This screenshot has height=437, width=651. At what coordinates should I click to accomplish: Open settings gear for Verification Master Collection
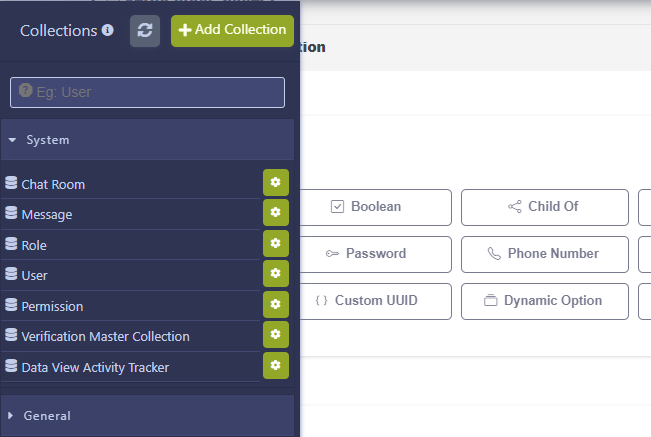pyautogui.click(x=275, y=335)
